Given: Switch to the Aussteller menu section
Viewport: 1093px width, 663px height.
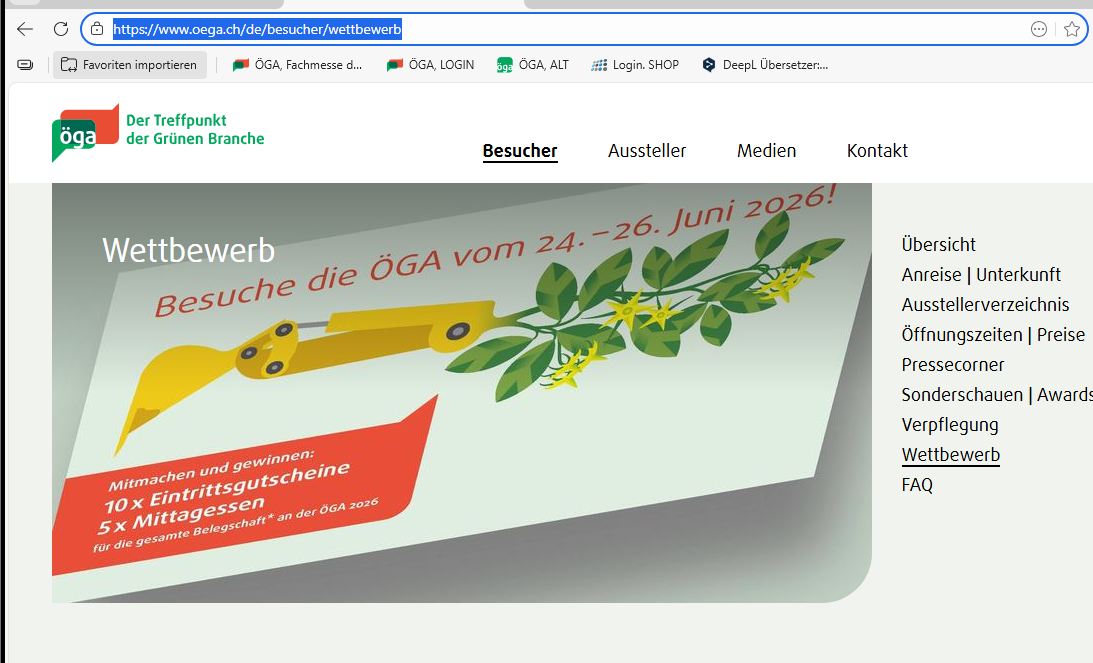Looking at the screenshot, I should (647, 151).
